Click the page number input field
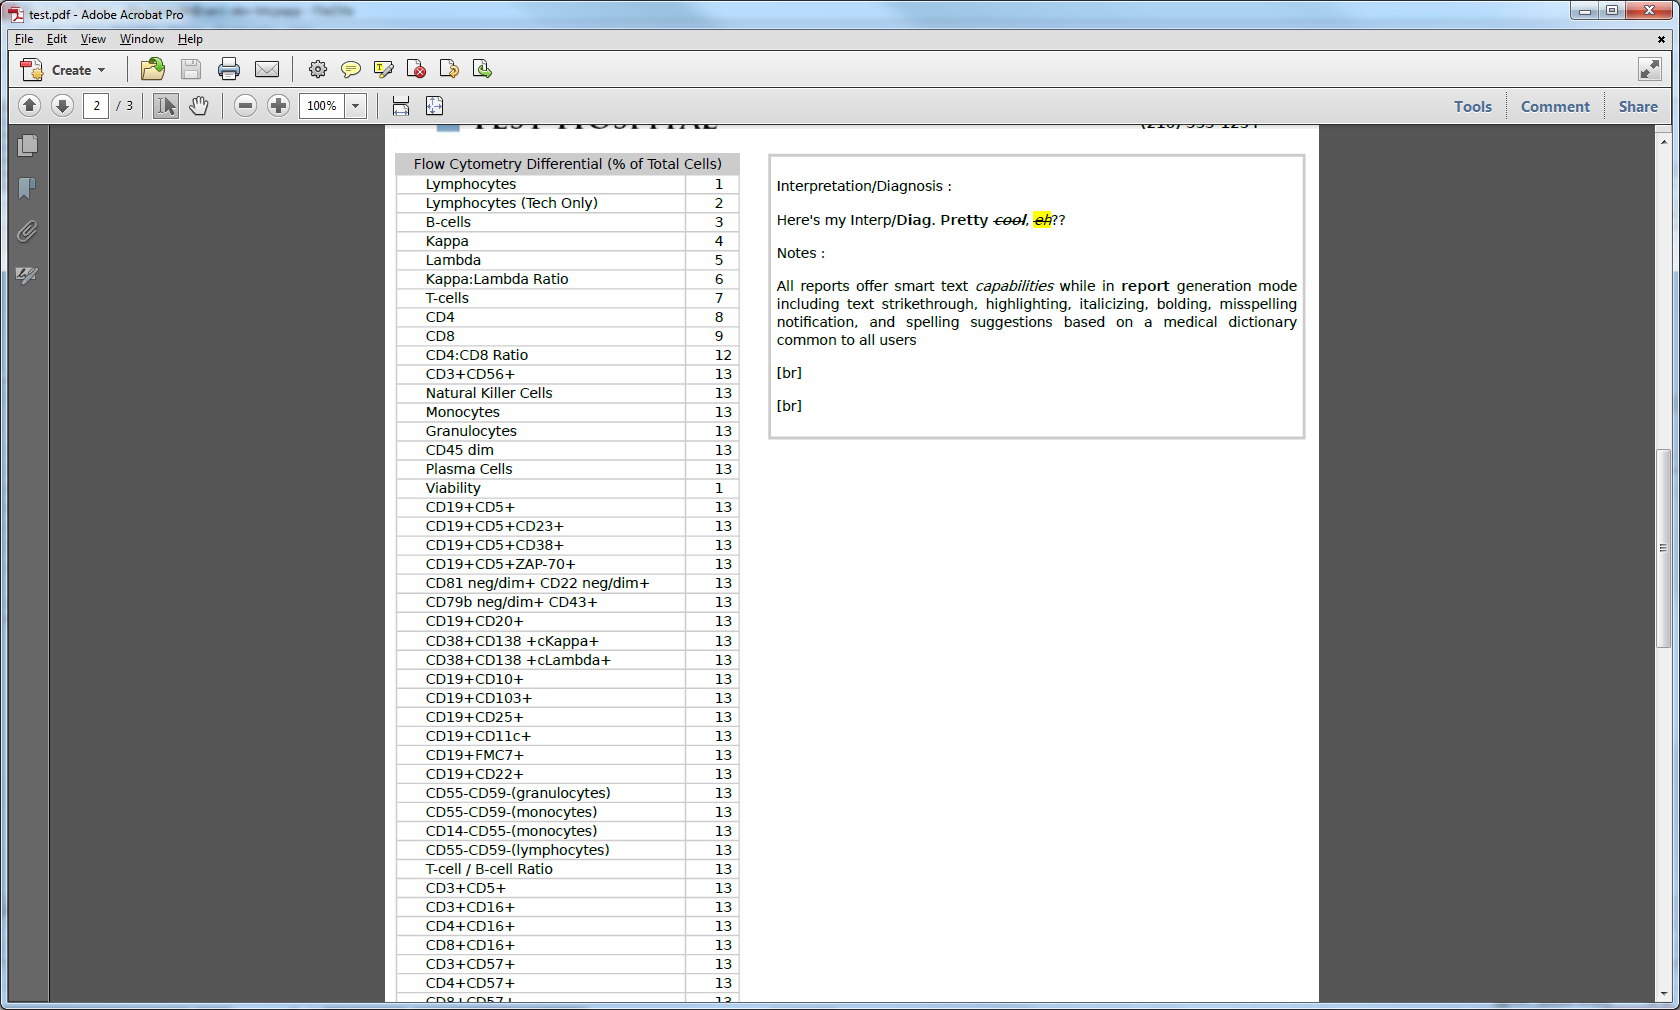Viewport: 1680px width, 1010px height. click(x=96, y=106)
